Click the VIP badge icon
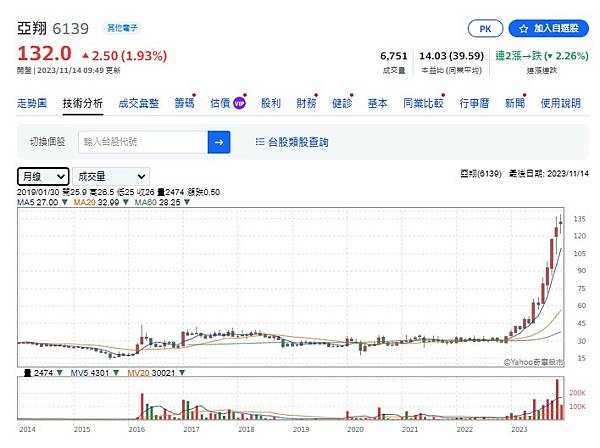This screenshot has width=600, height=448. tap(239, 103)
